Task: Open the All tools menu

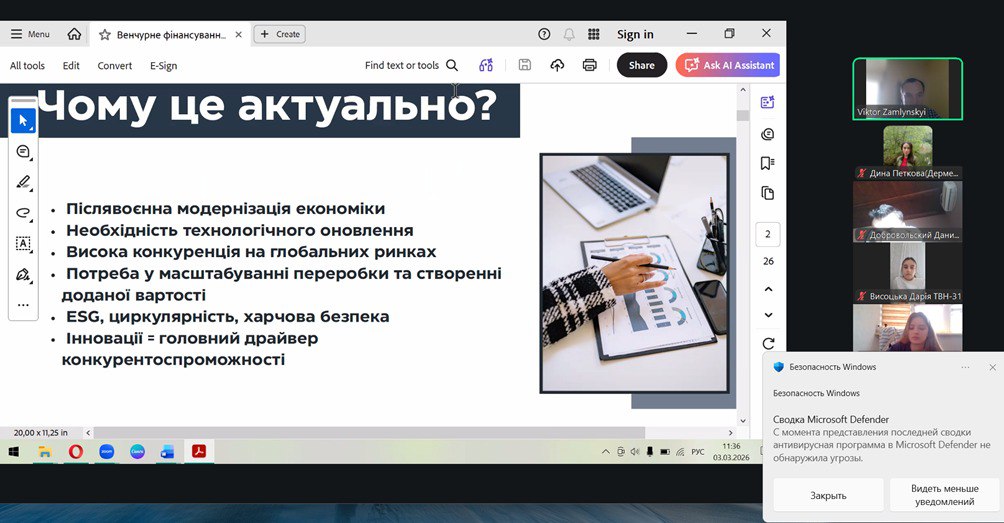Action: [27, 65]
